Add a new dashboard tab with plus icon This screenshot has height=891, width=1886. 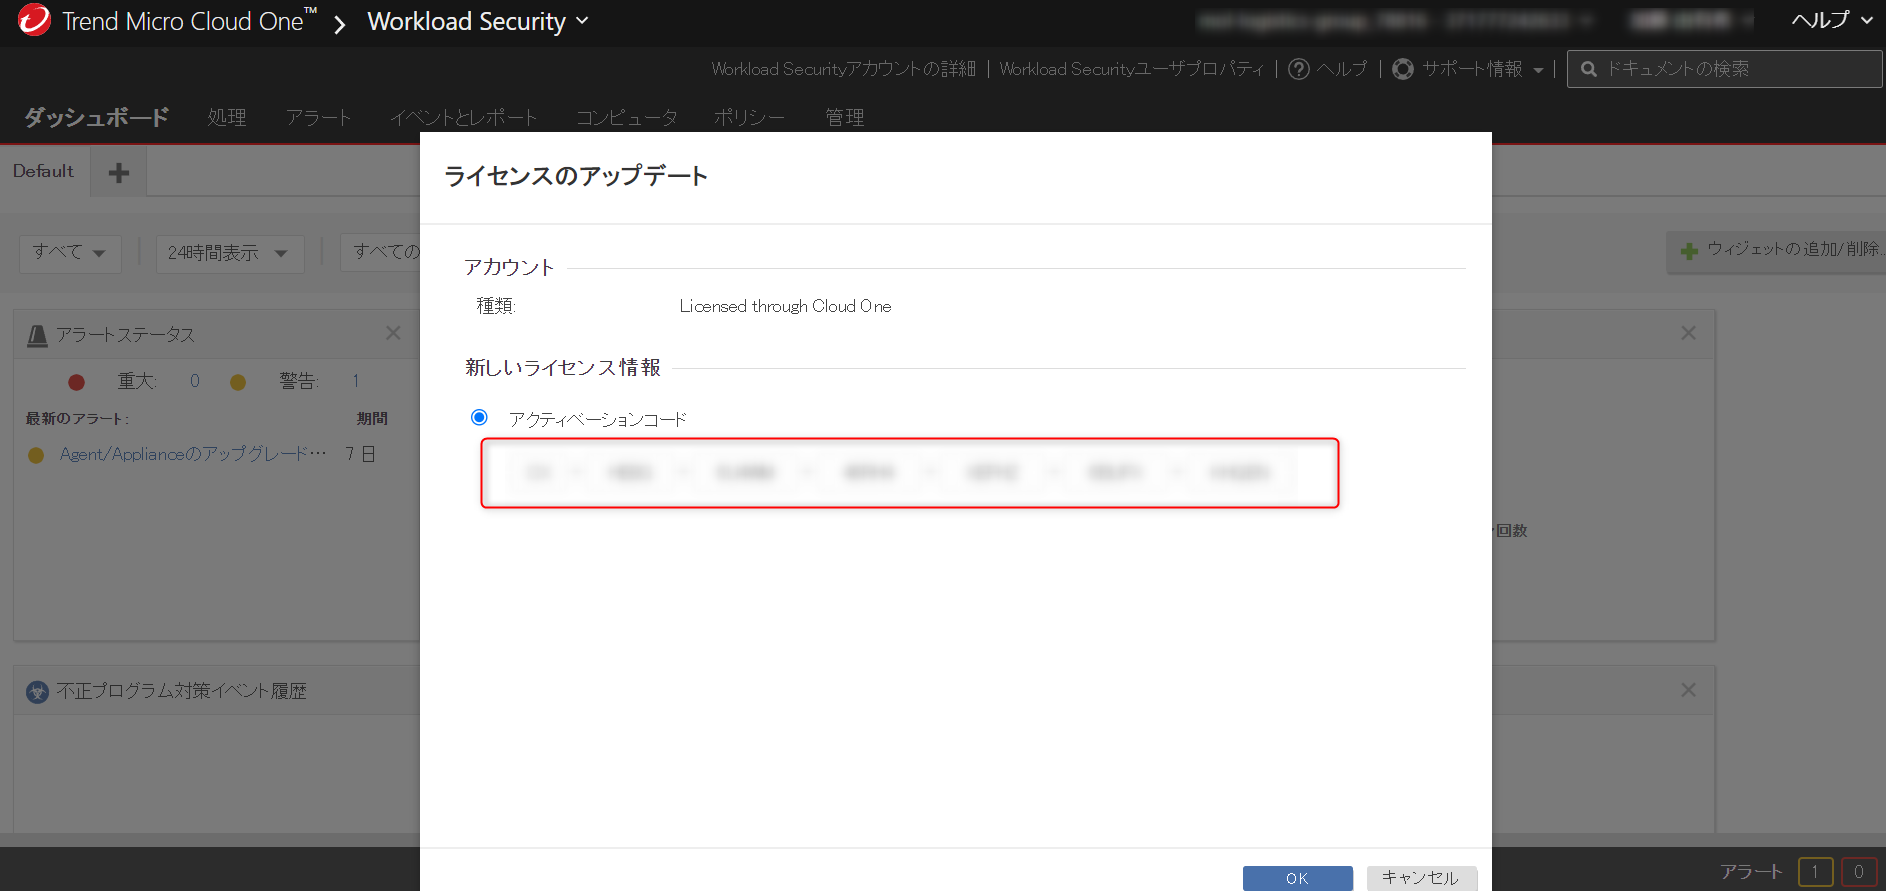[x=119, y=173]
